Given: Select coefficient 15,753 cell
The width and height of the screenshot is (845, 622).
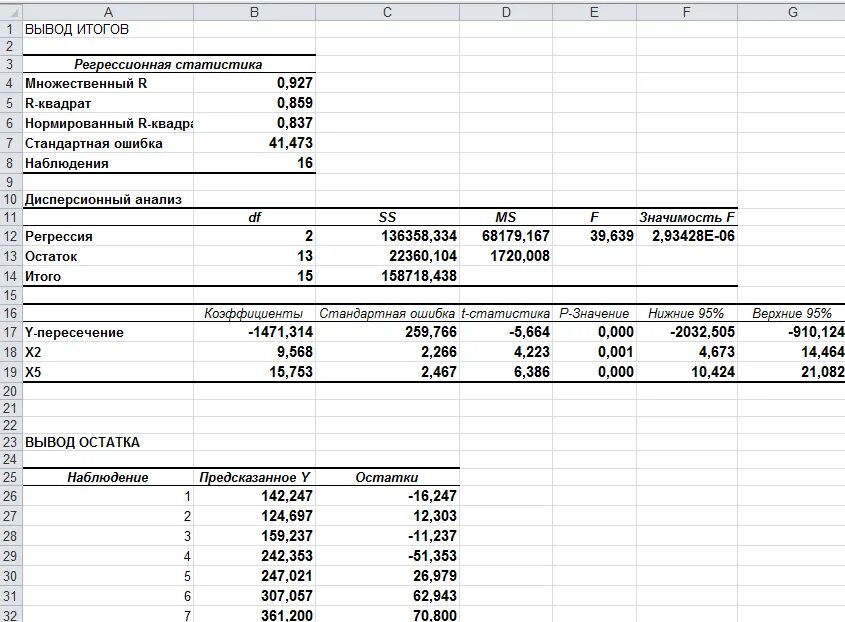Looking at the screenshot, I should pyautogui.click(x=254, y=372).
